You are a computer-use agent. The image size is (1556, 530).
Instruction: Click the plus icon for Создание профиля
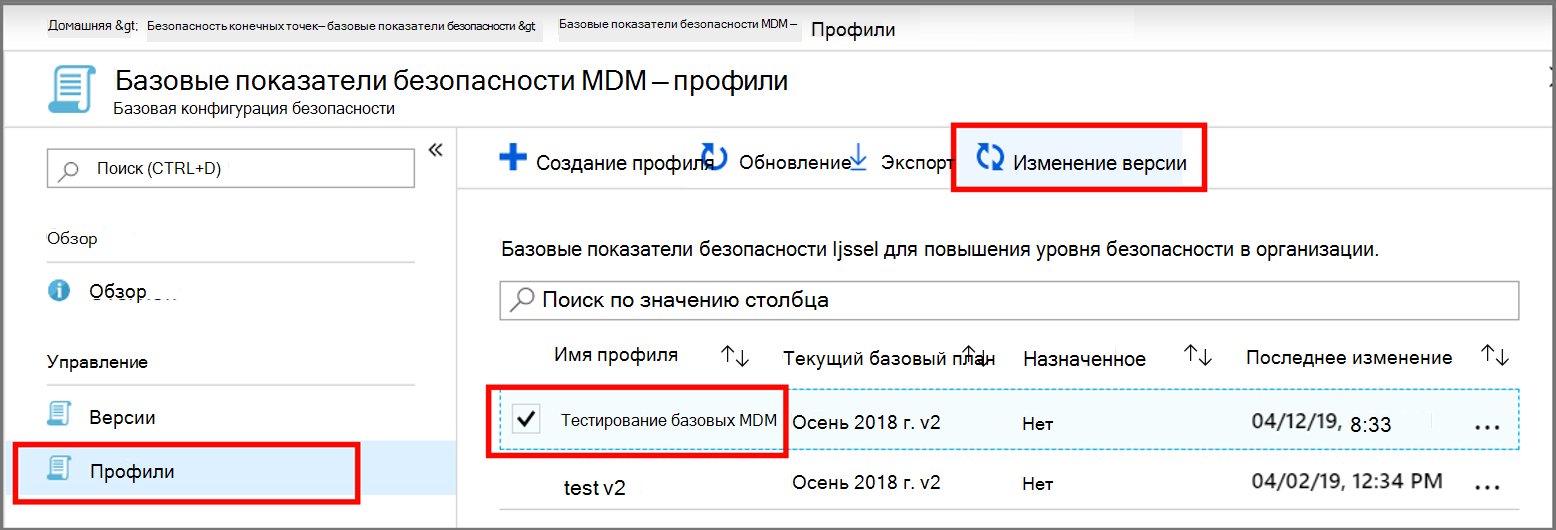point(513,158)
